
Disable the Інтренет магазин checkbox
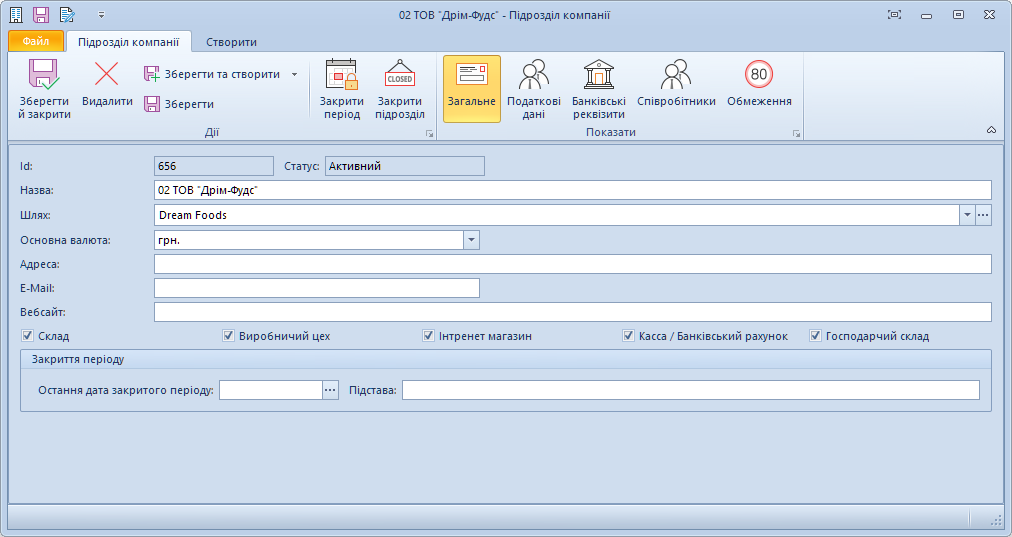point(429,336)
